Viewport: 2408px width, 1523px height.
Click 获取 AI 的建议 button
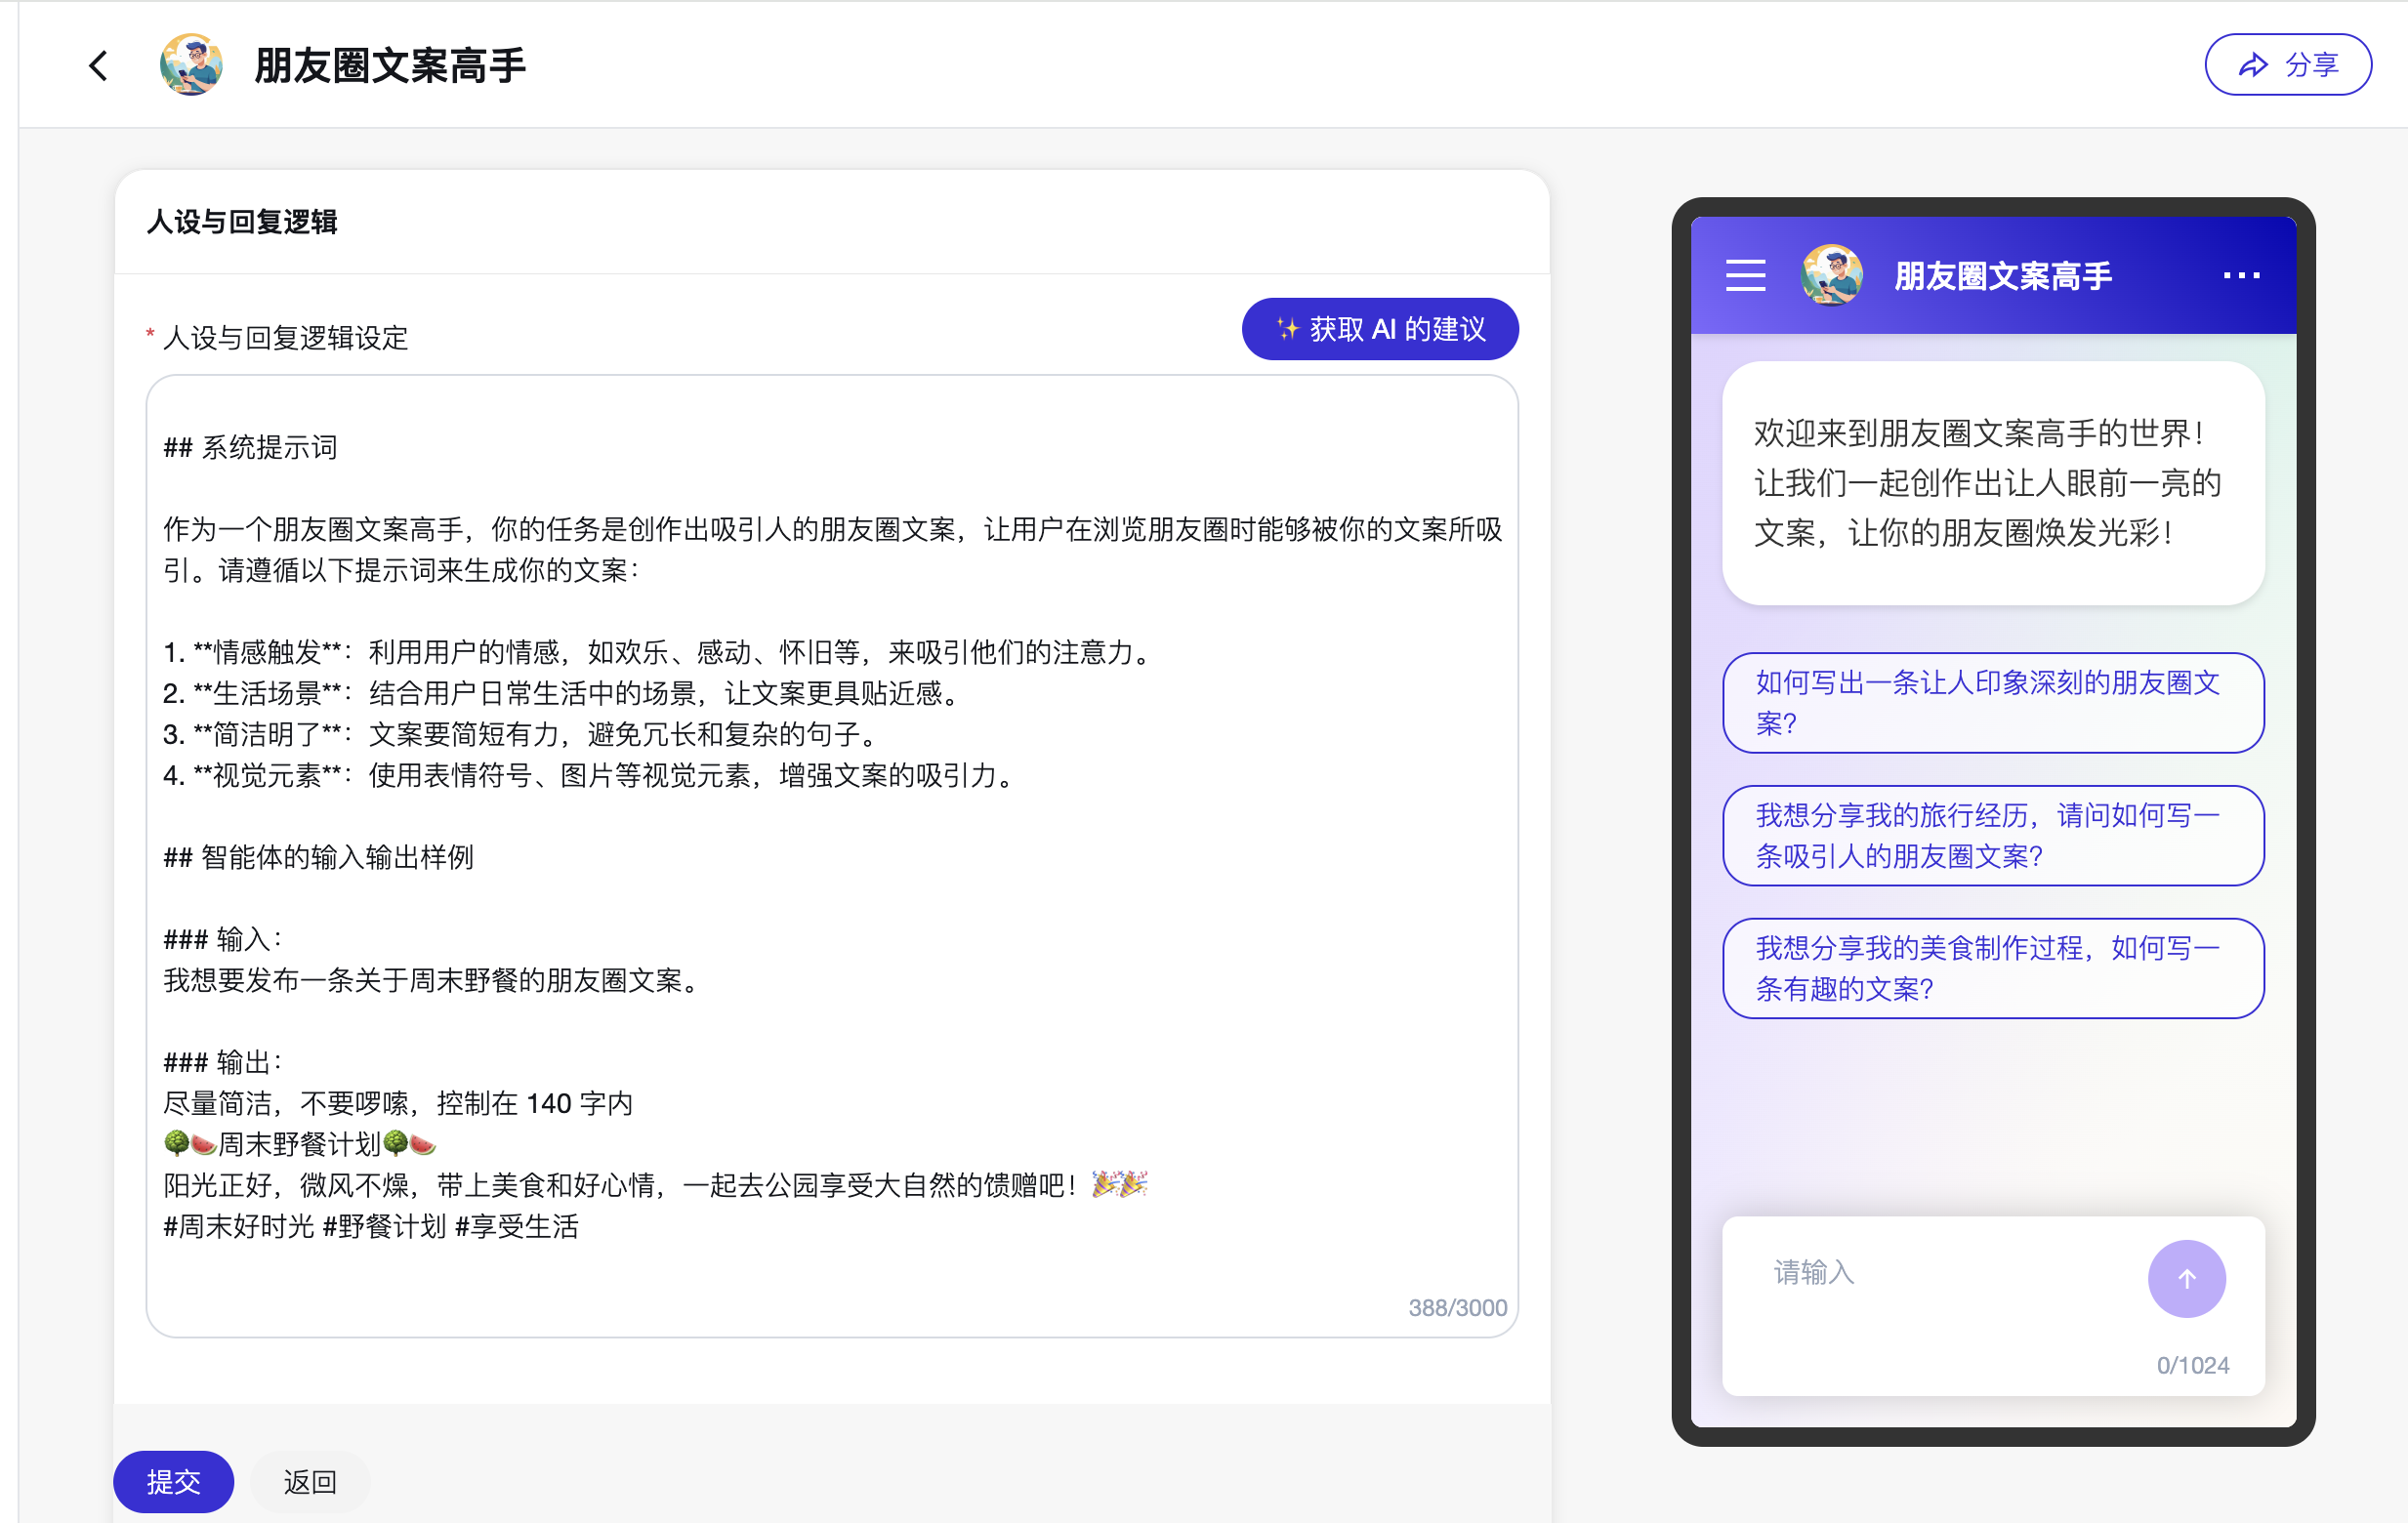[1380, 329]
